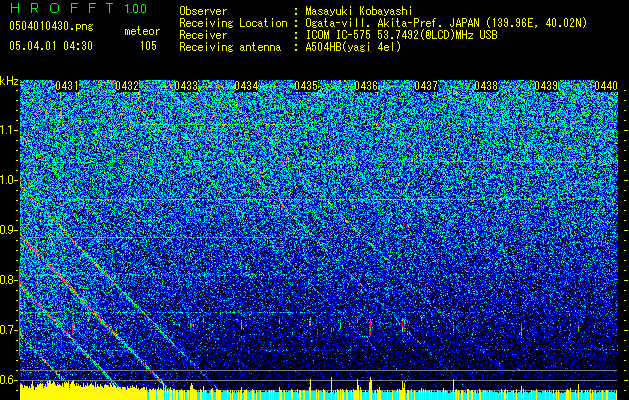Click the 0435 time marker
Screen dimensions: 629x400
[306, 86]
